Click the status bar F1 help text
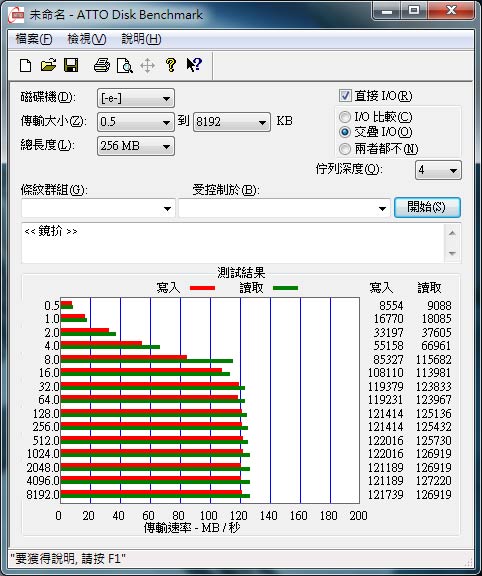 pos(68,559)
